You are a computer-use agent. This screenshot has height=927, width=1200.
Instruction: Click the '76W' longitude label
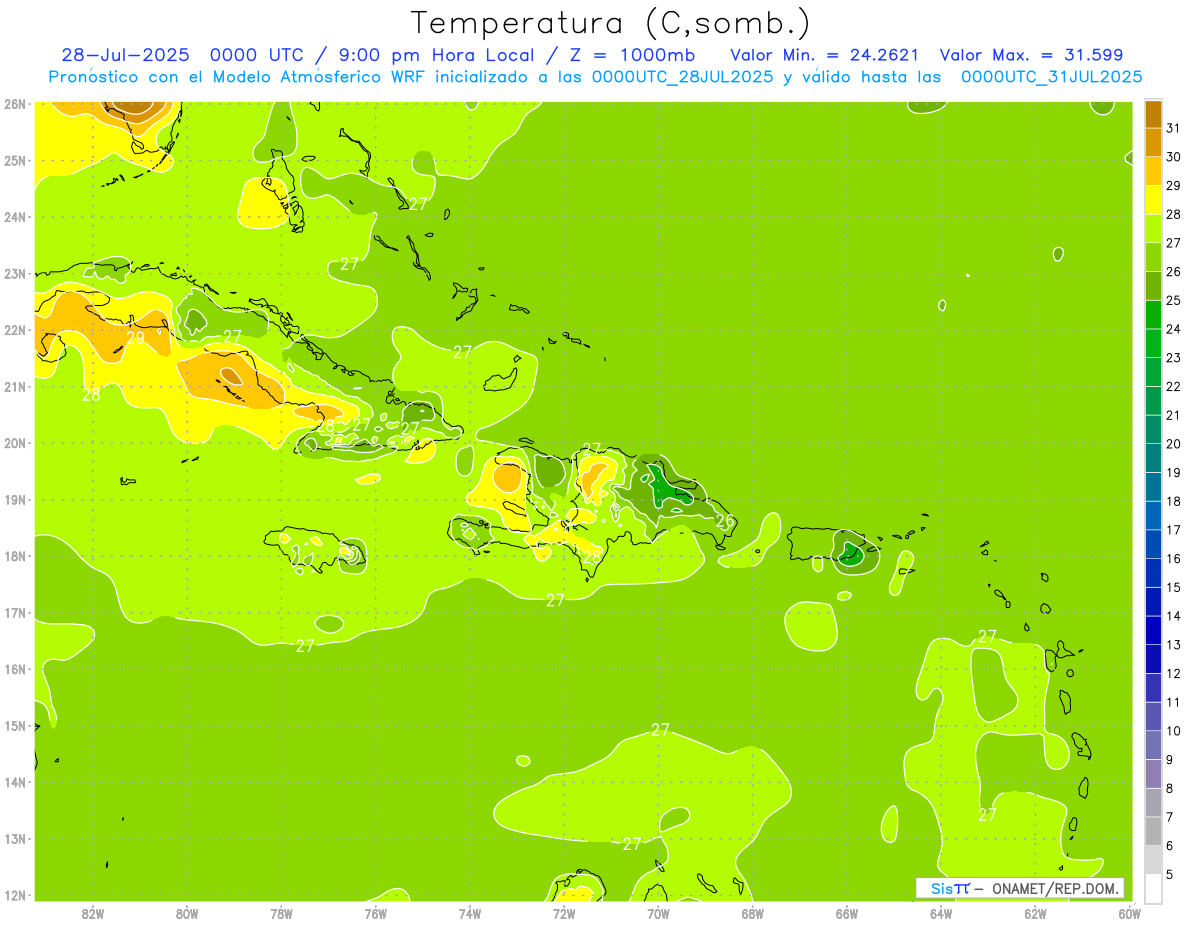click(x=375, y=912)
